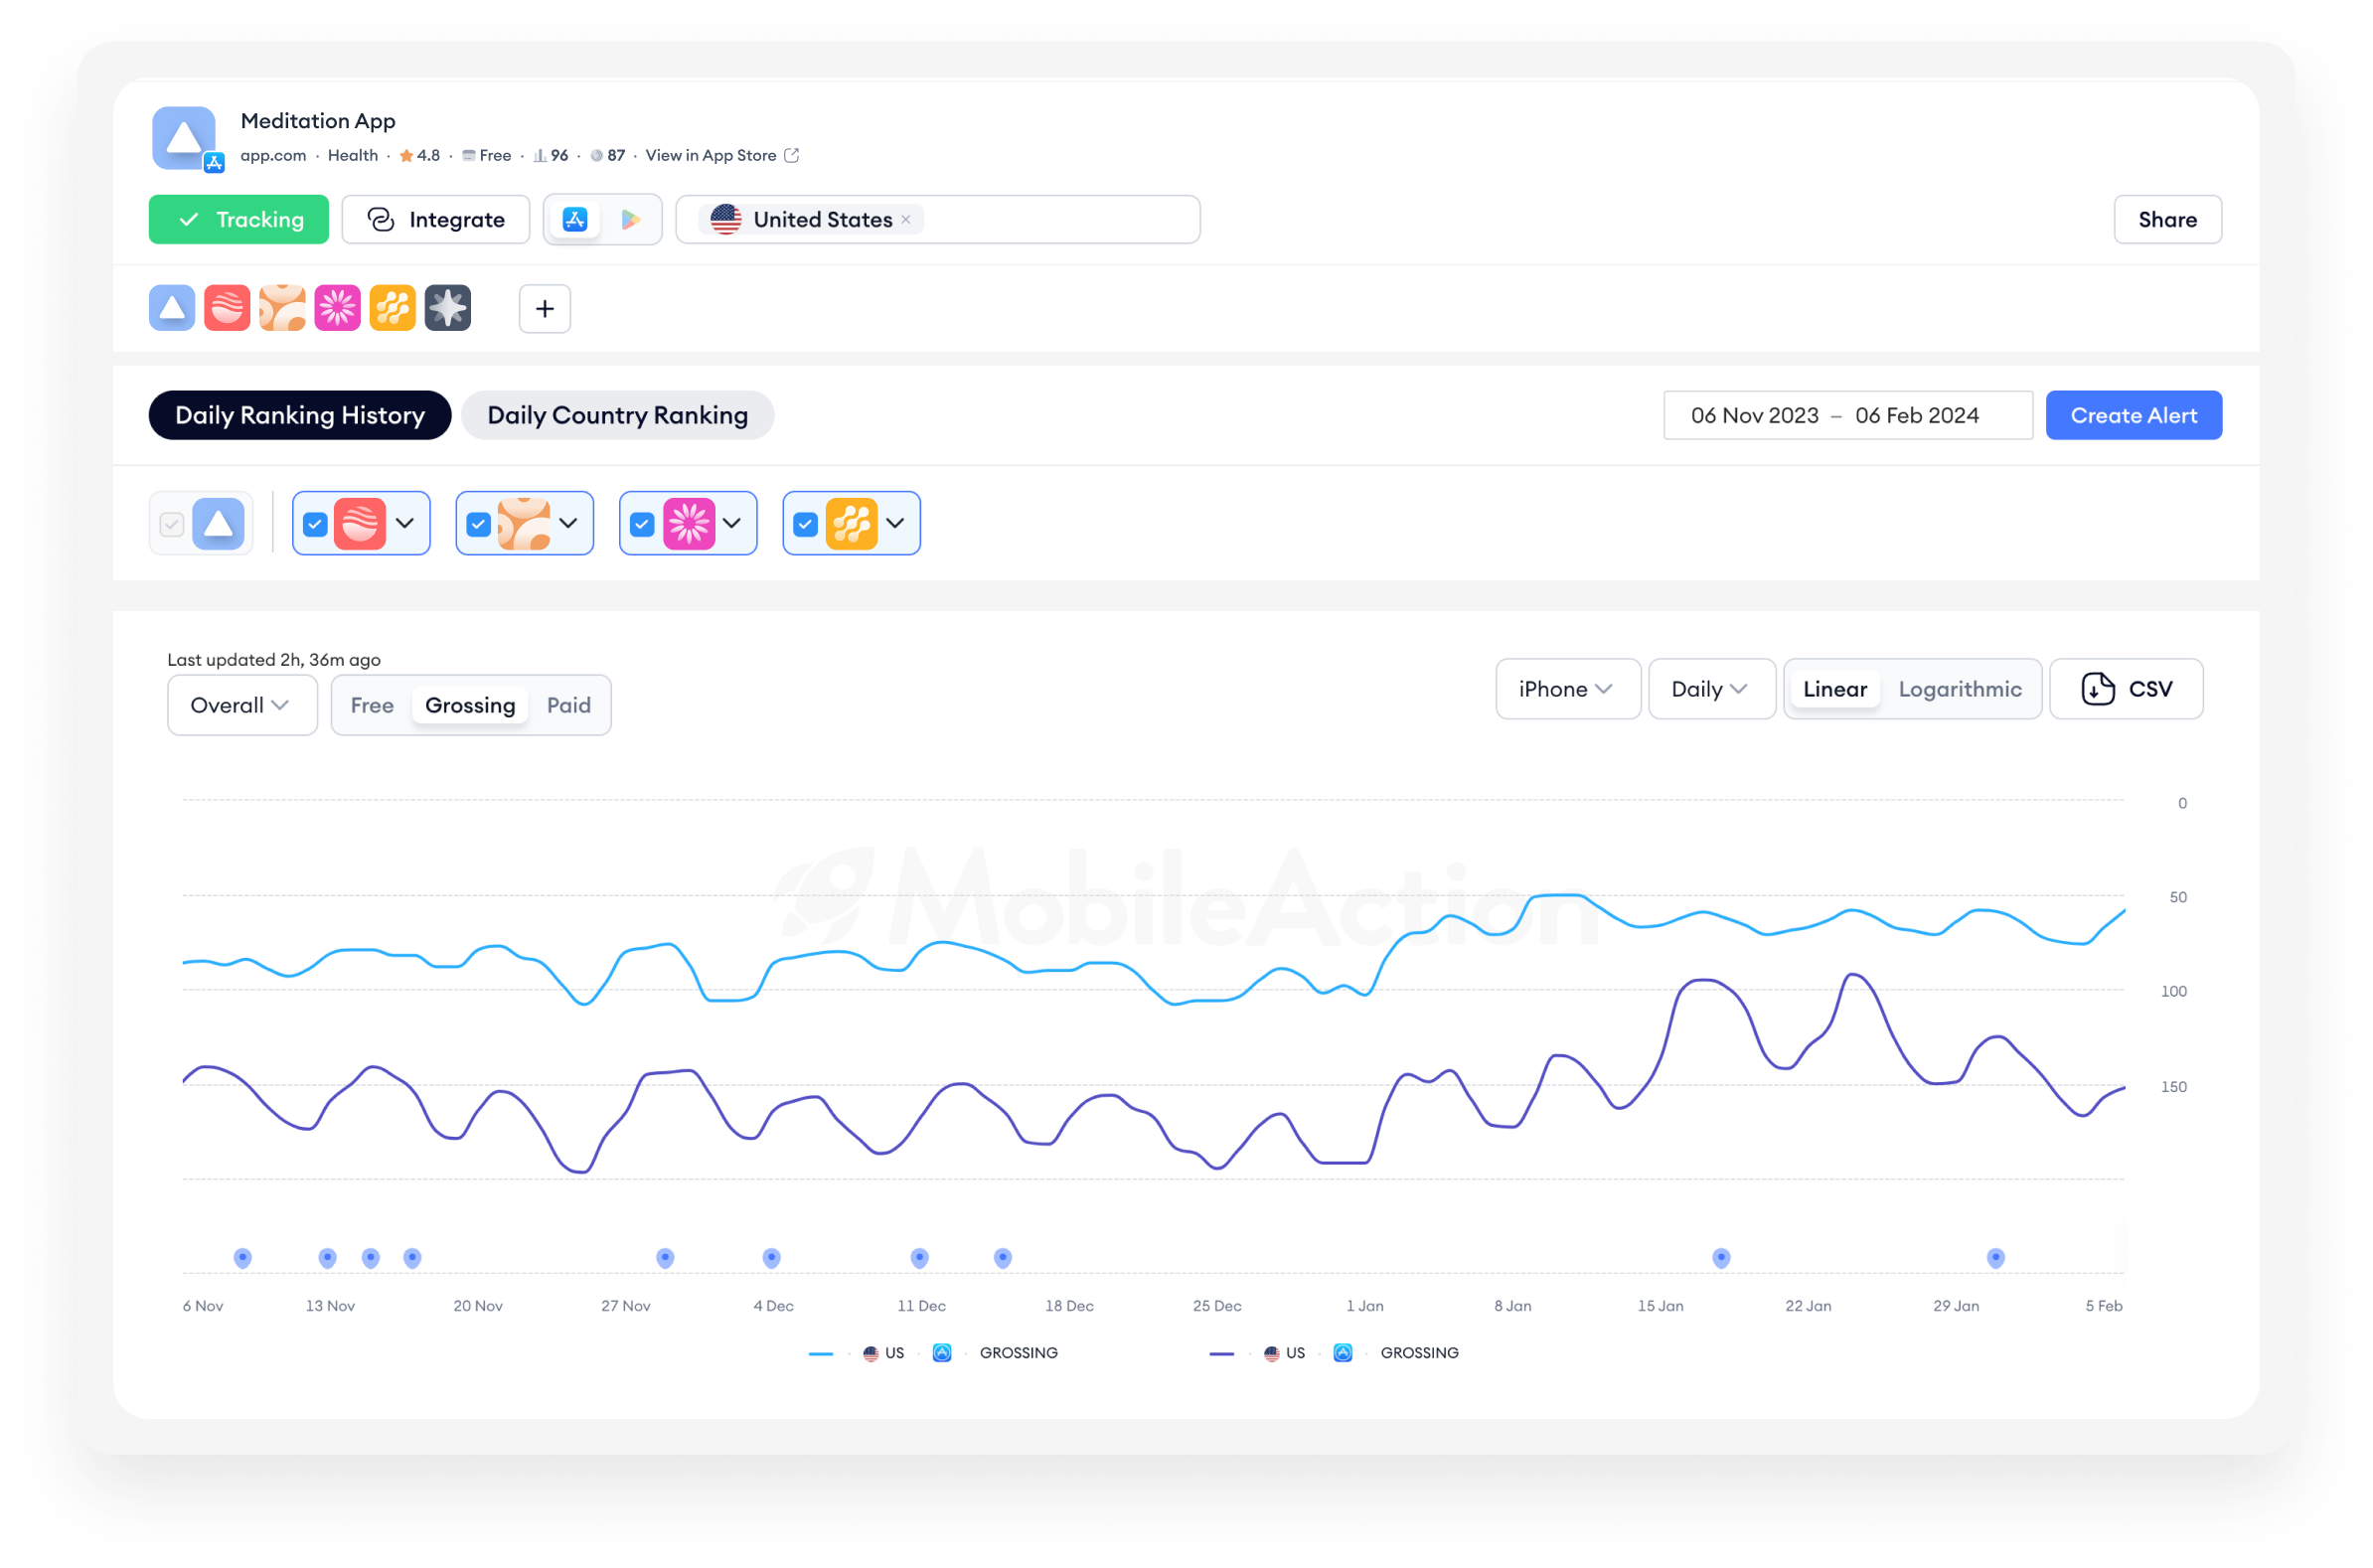Uncheck the yellow wavy app checkbox
This screenshot has width=2373, height=1568.
806,524
